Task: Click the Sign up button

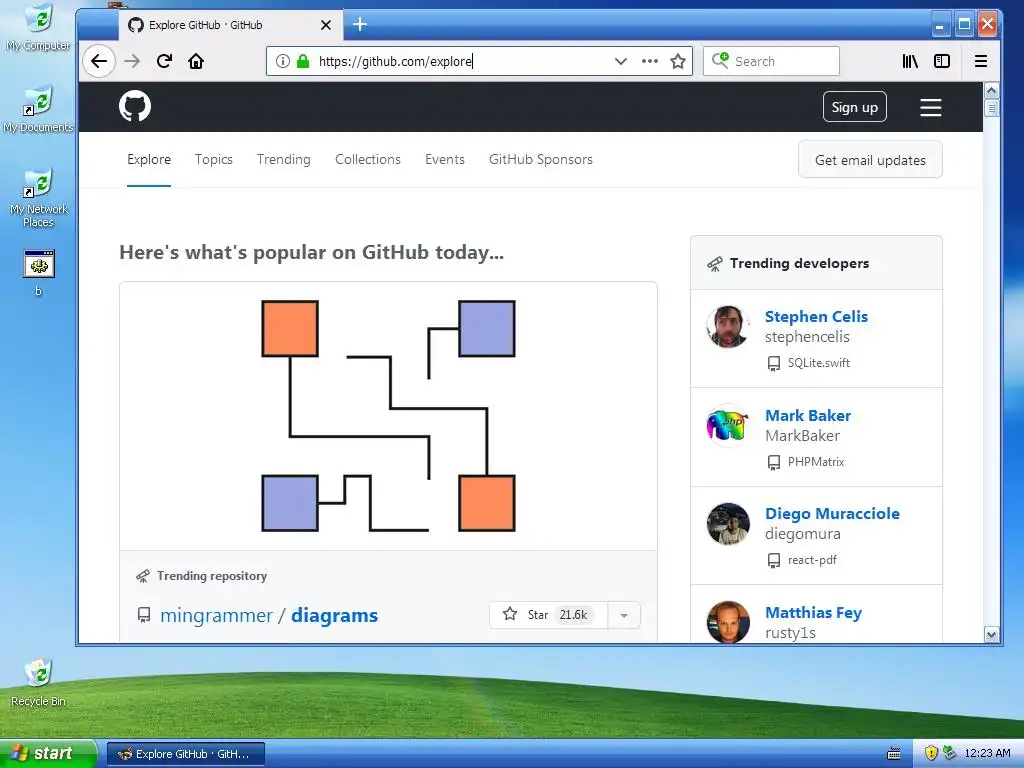Action: (854, 107)
